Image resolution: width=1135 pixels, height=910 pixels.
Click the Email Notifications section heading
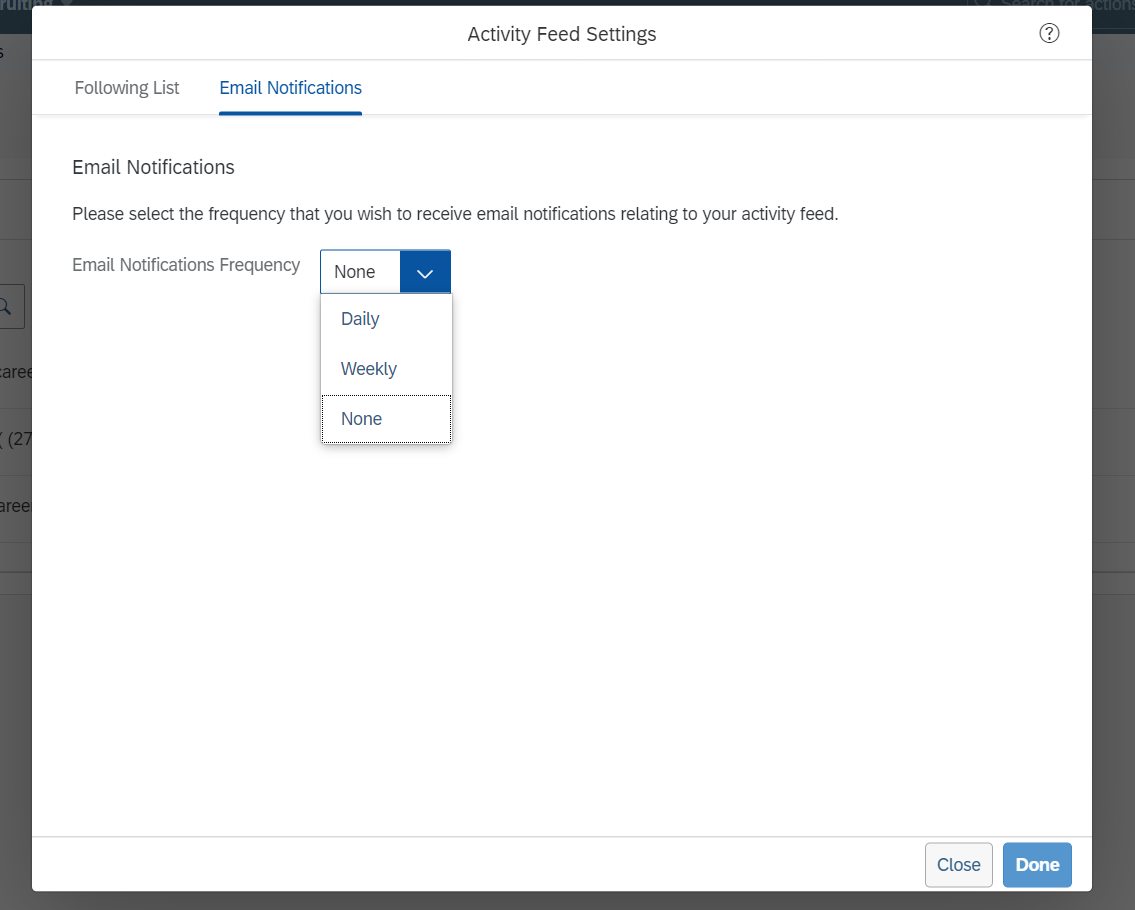tap(153, 167)
